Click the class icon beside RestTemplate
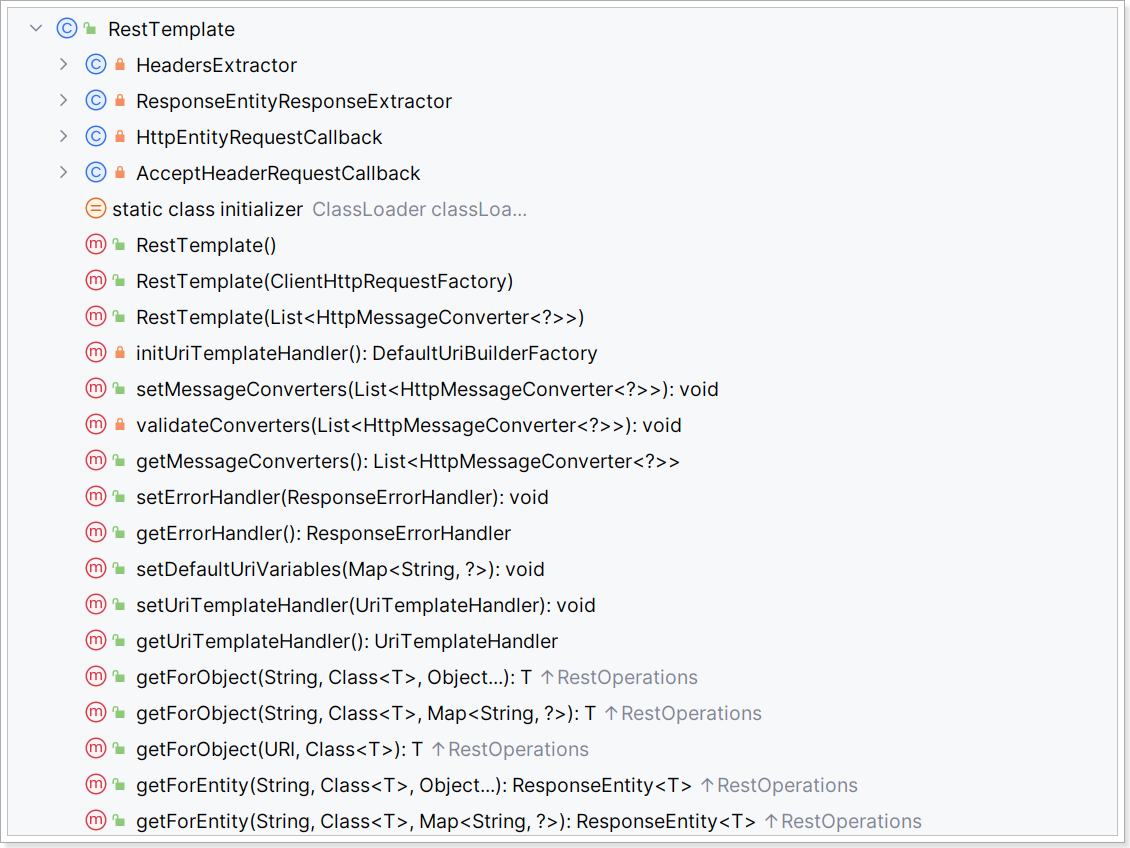1130x848 pixels. tap(67, 29)
